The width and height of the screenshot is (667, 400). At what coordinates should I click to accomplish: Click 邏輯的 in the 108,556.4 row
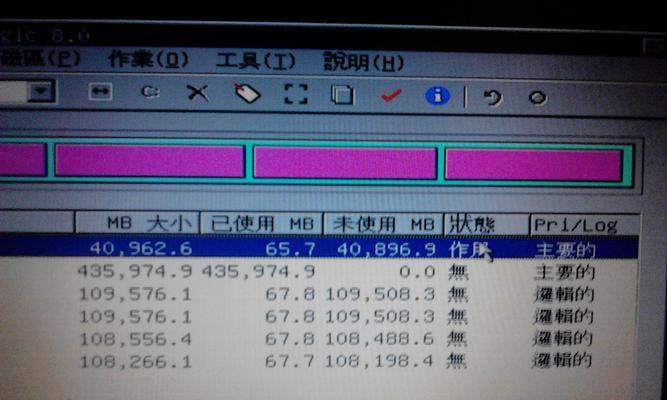[563, 338]
